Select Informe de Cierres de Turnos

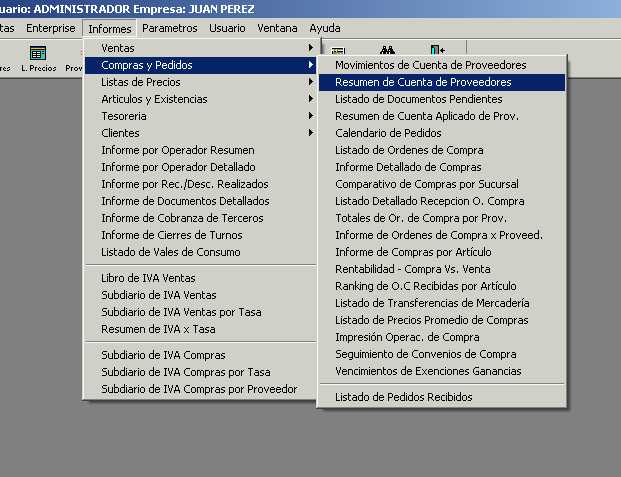(x=200, y=235)
